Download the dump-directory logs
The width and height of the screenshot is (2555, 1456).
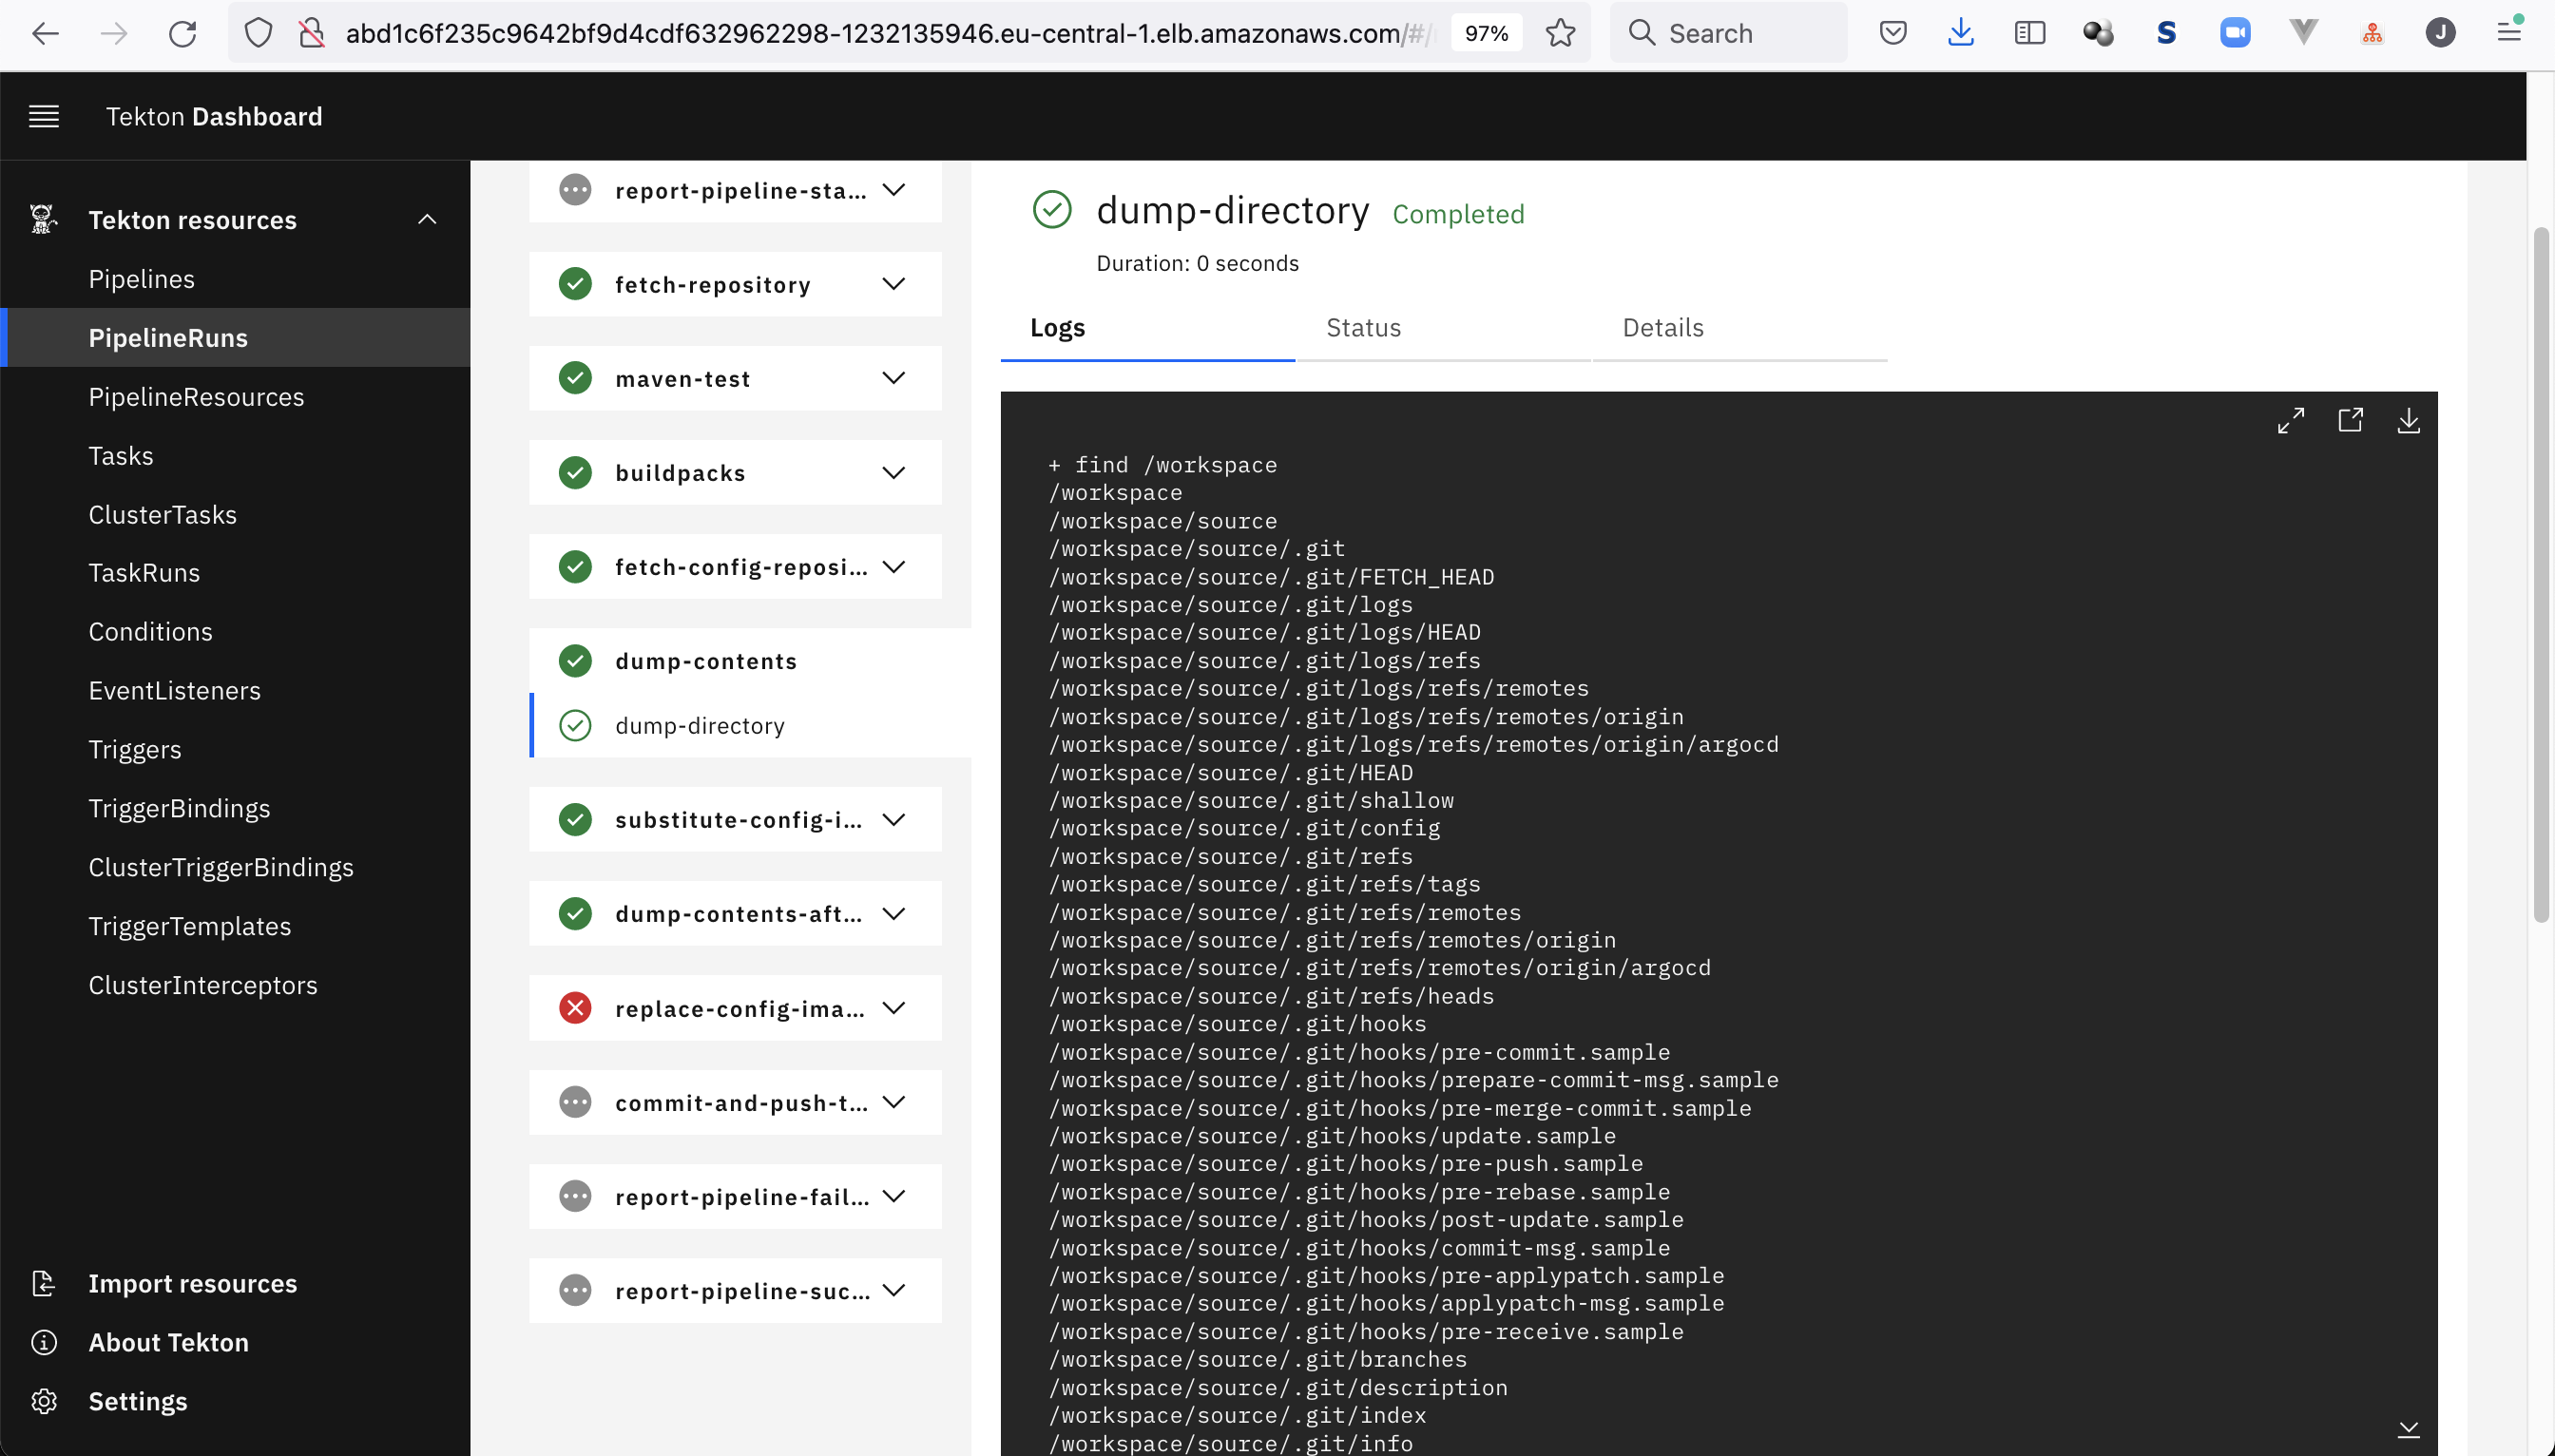coord(2408,421)
